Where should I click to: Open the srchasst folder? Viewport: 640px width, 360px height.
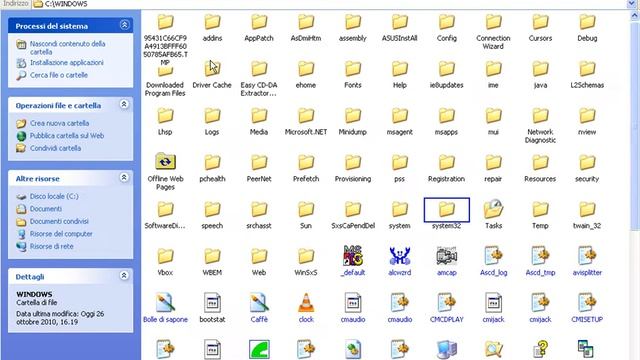click(x=259, y=210)
